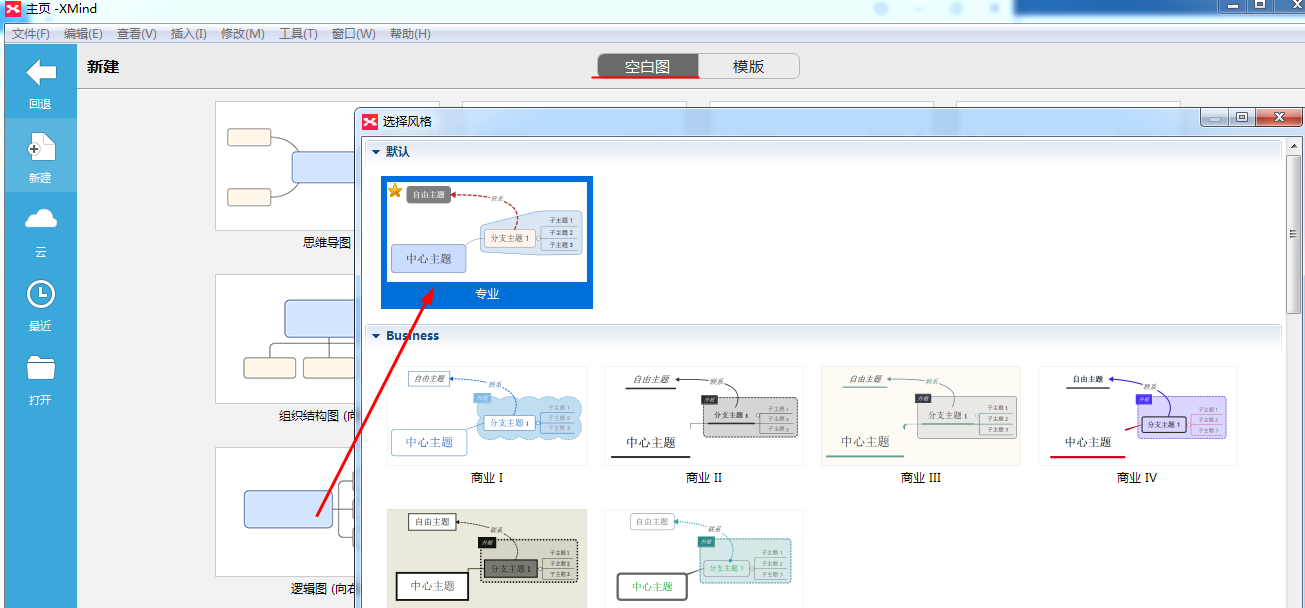
Task: Open the 文件(F) menu
Action: (31, 34)
